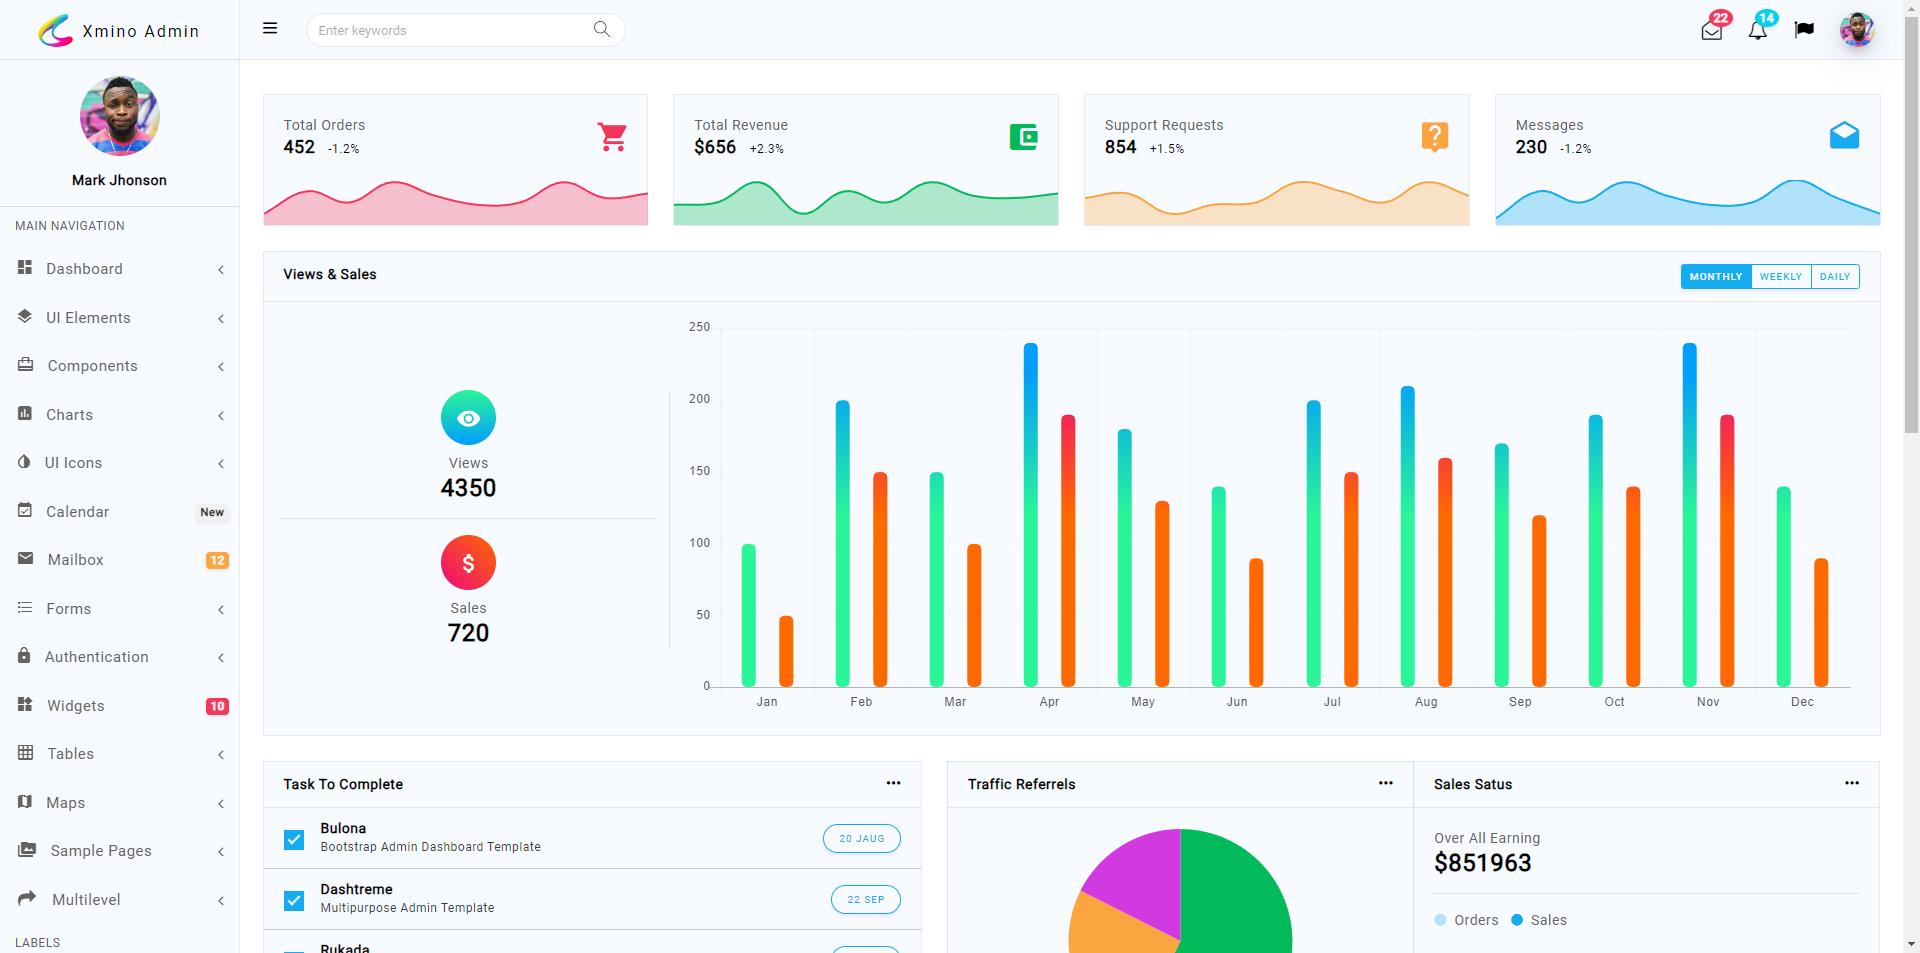This screenshot has width=1920, height=953.
Task: Expand the UI Elements chevron
Action: pos(221,319)
